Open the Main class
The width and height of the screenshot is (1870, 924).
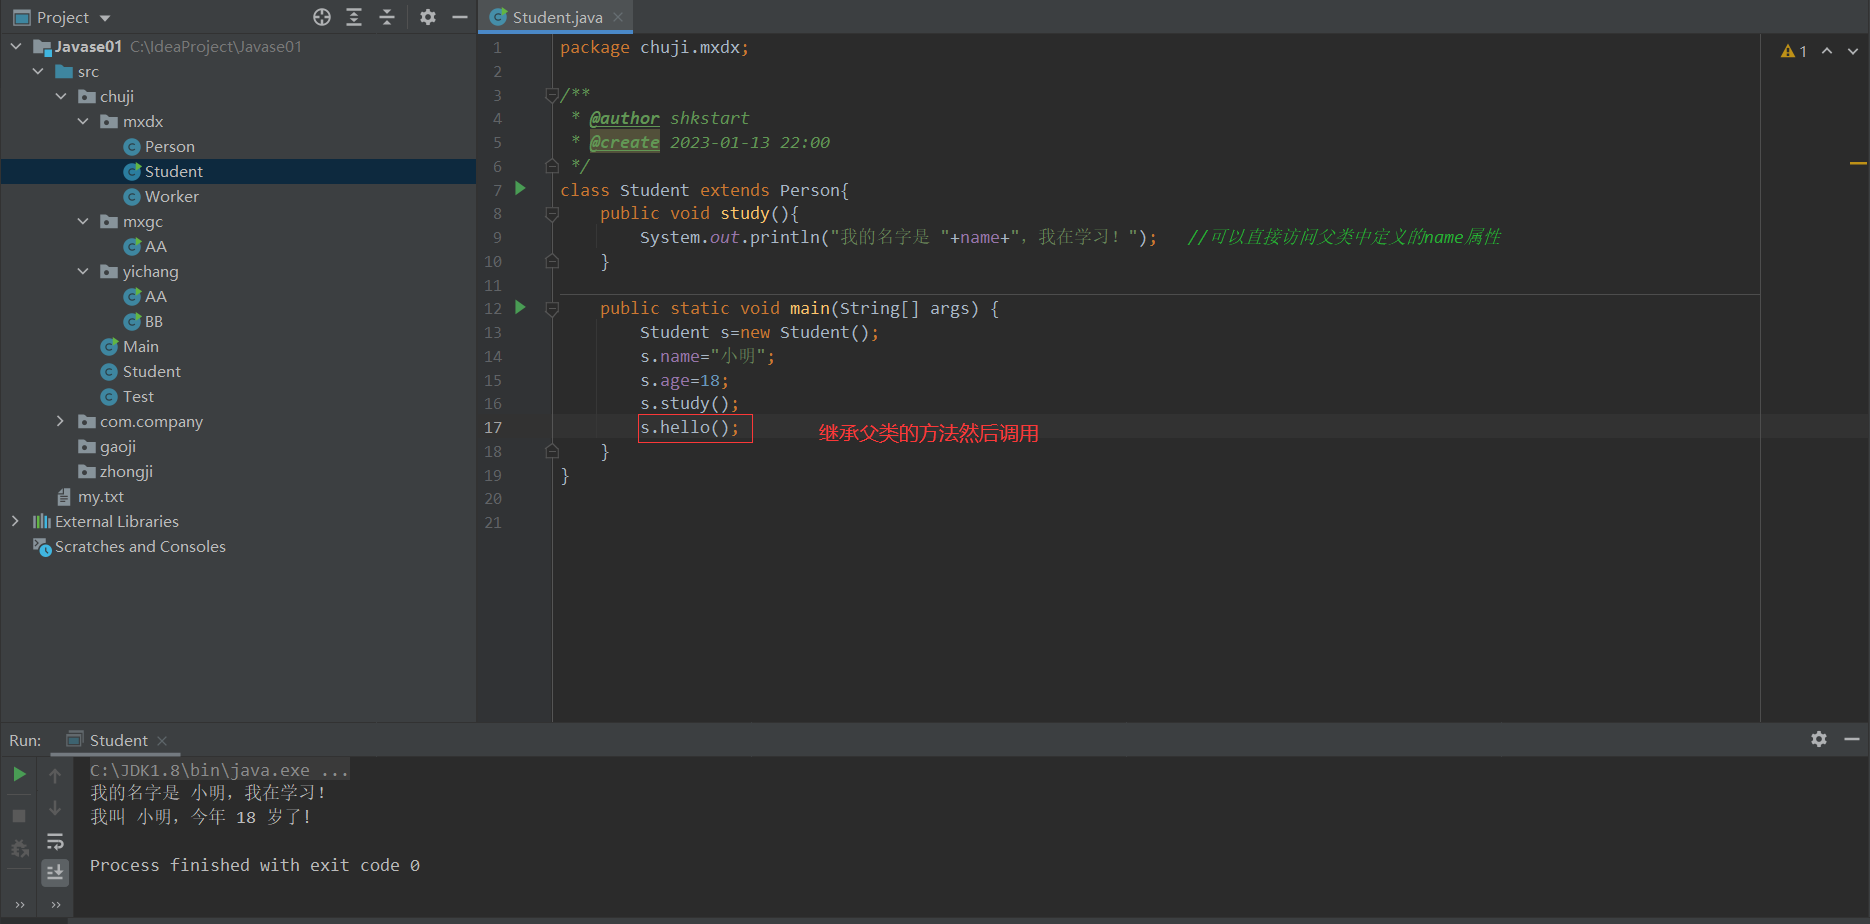point(130,346)
